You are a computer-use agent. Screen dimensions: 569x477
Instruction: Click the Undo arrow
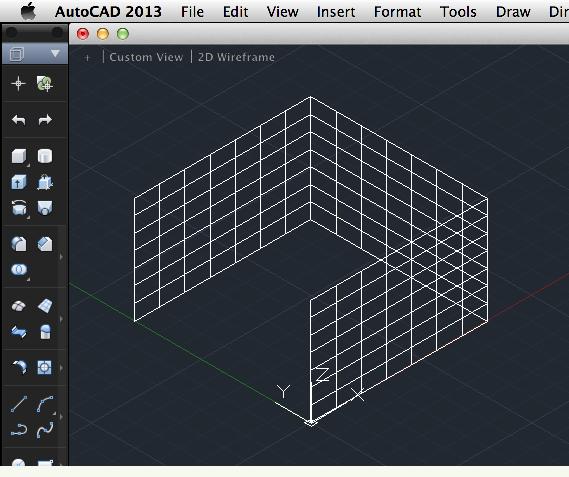[19, 119]
